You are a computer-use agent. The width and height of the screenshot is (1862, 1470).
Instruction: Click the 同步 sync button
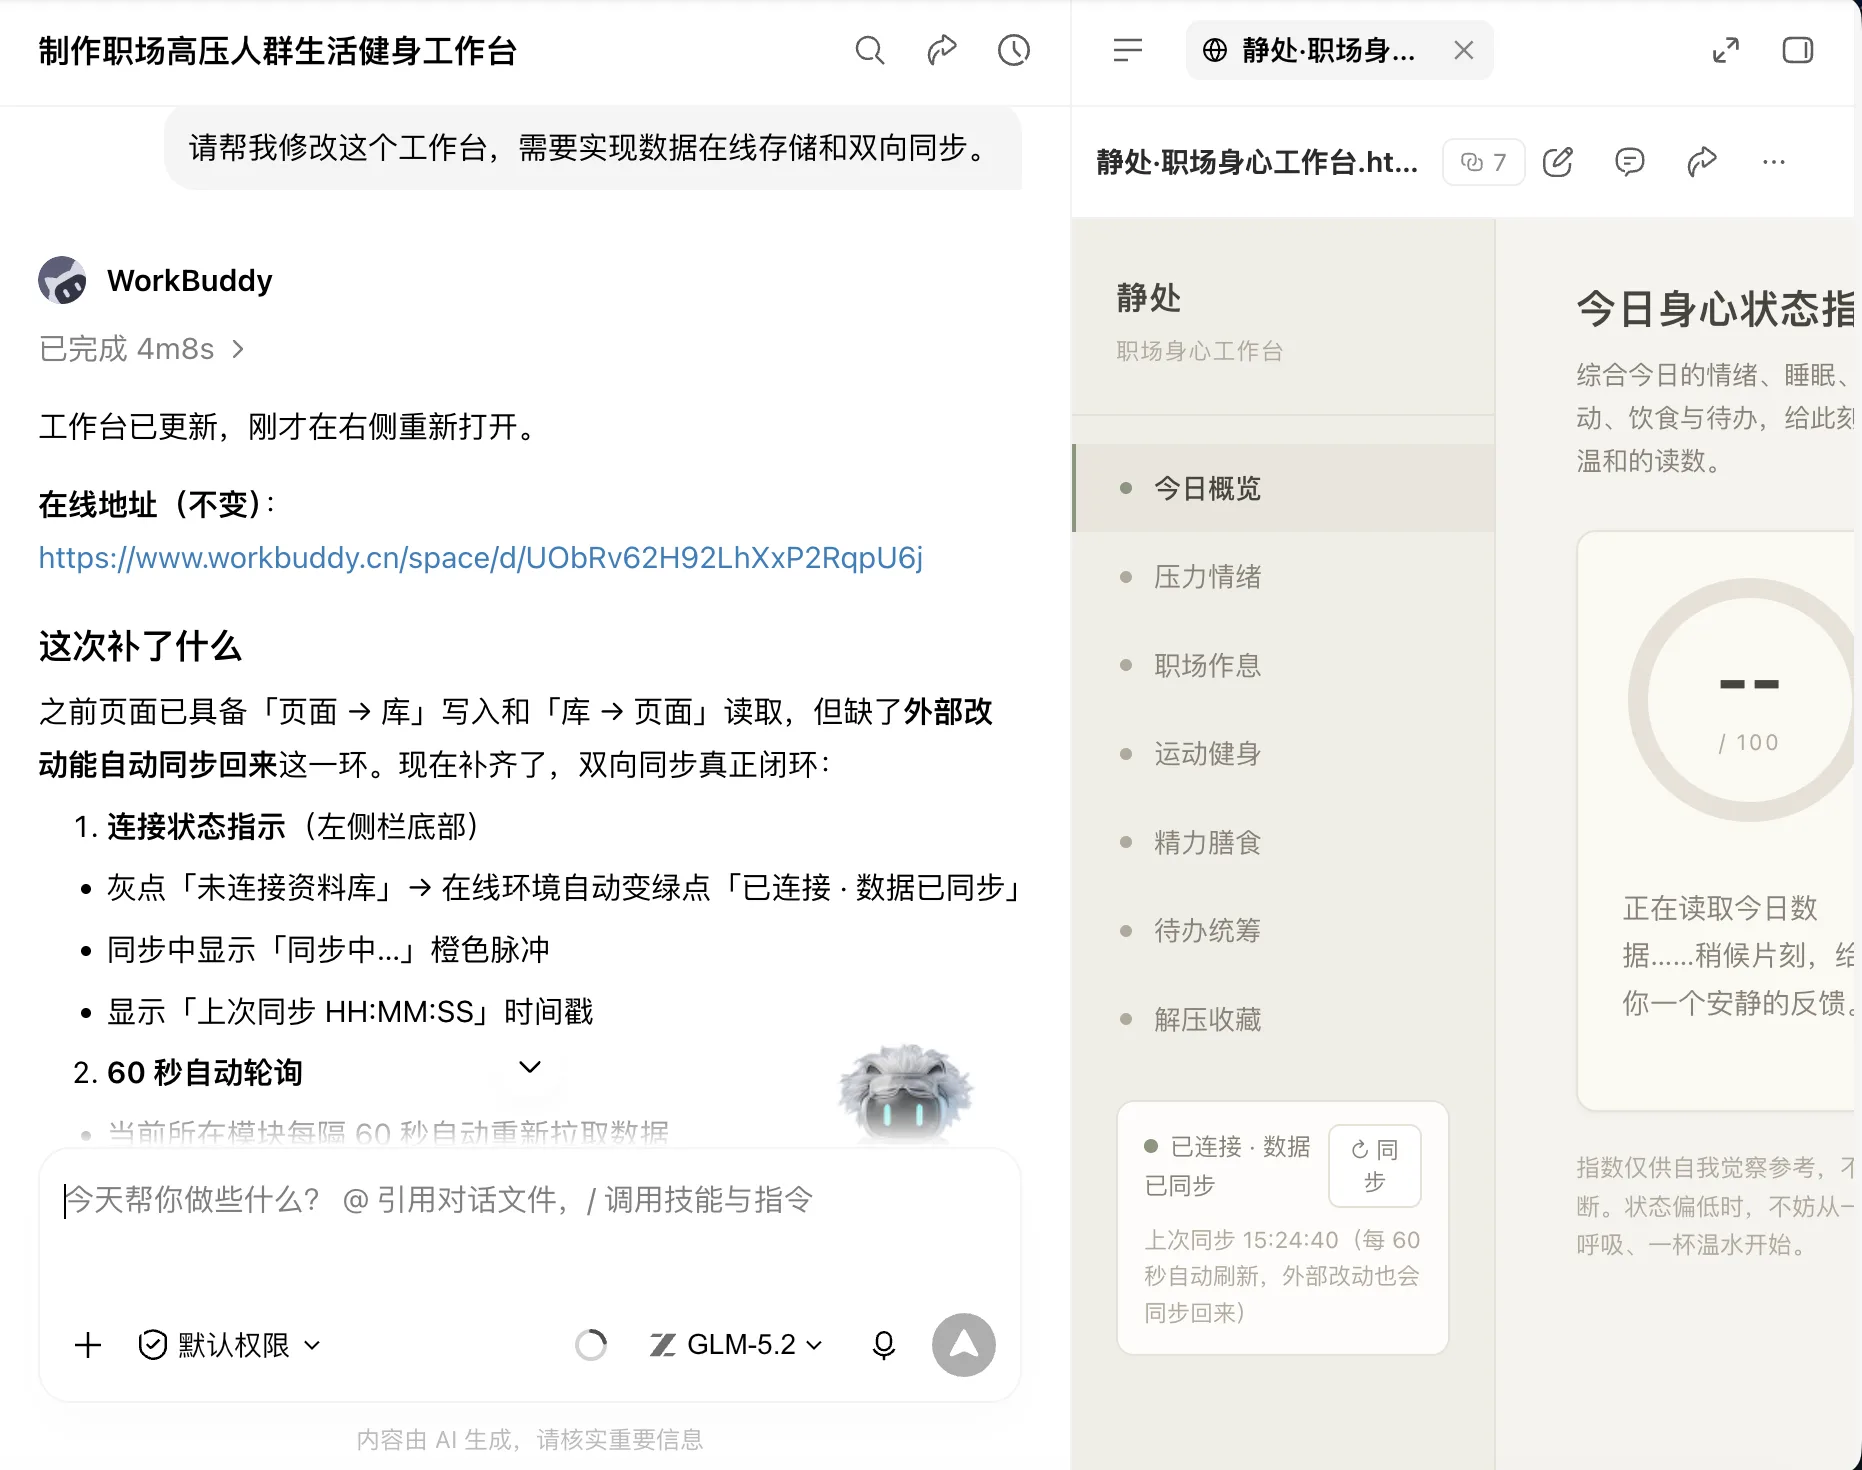(x=1375, y=1166)
